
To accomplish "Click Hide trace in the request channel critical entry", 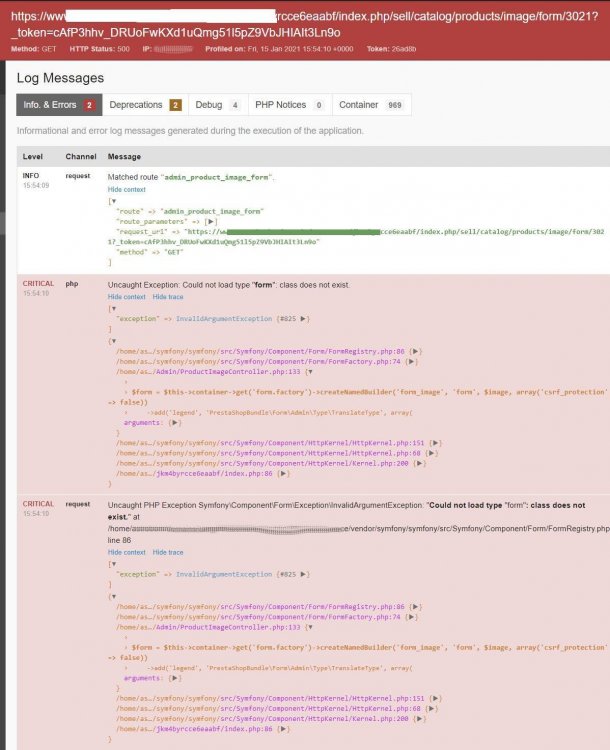I will tap(168, 552).
